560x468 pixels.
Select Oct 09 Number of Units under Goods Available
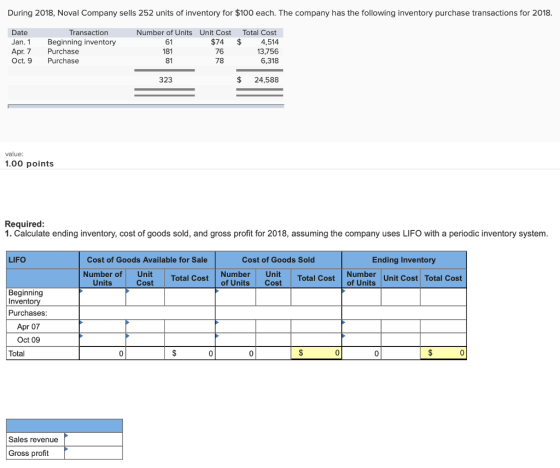click(x=102, y=340)
